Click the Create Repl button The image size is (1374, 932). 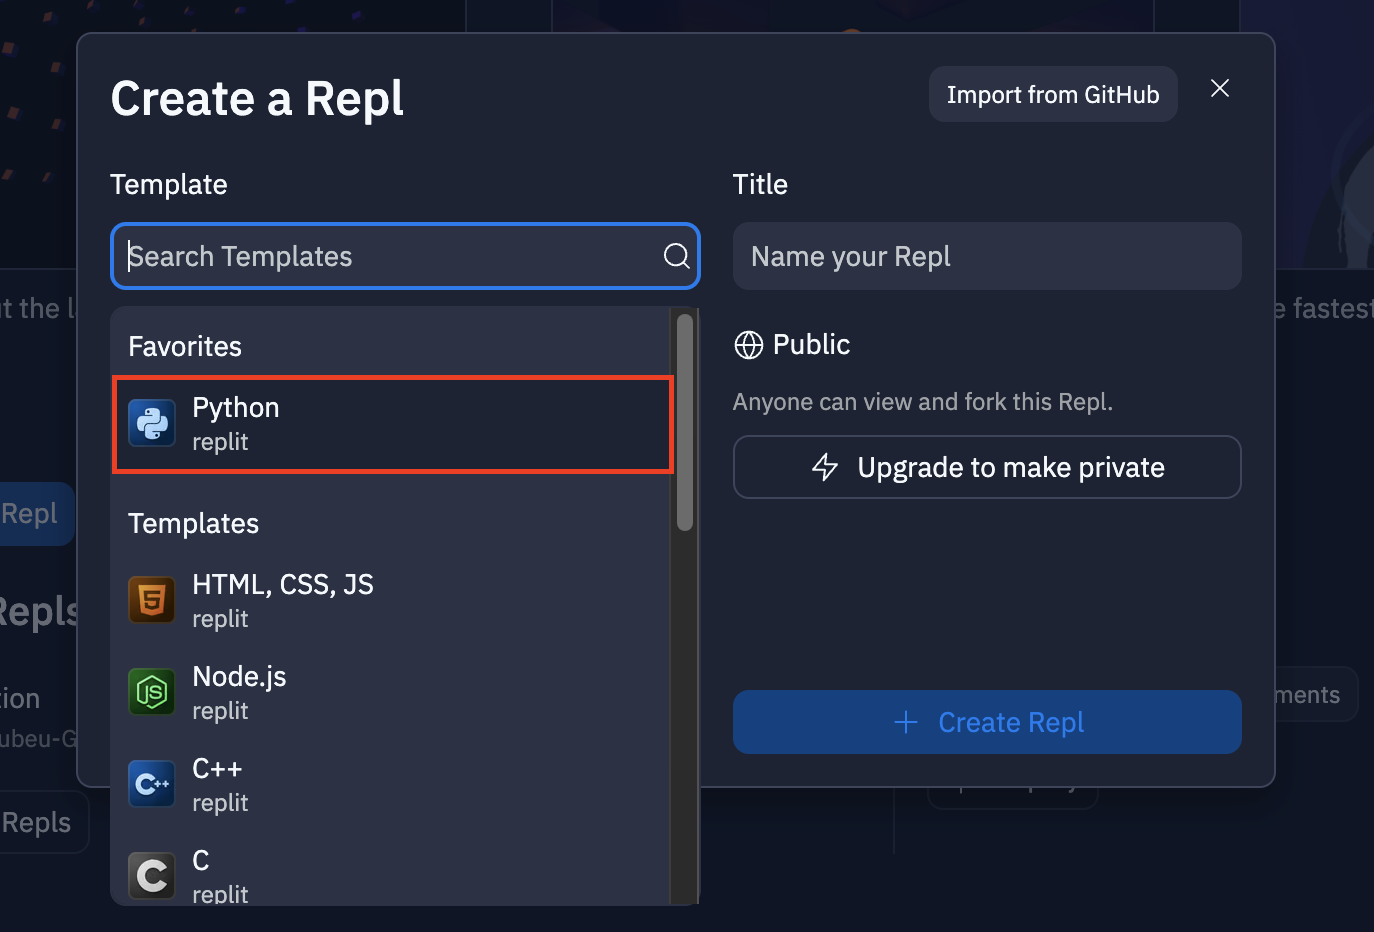[x=987, y=722]
